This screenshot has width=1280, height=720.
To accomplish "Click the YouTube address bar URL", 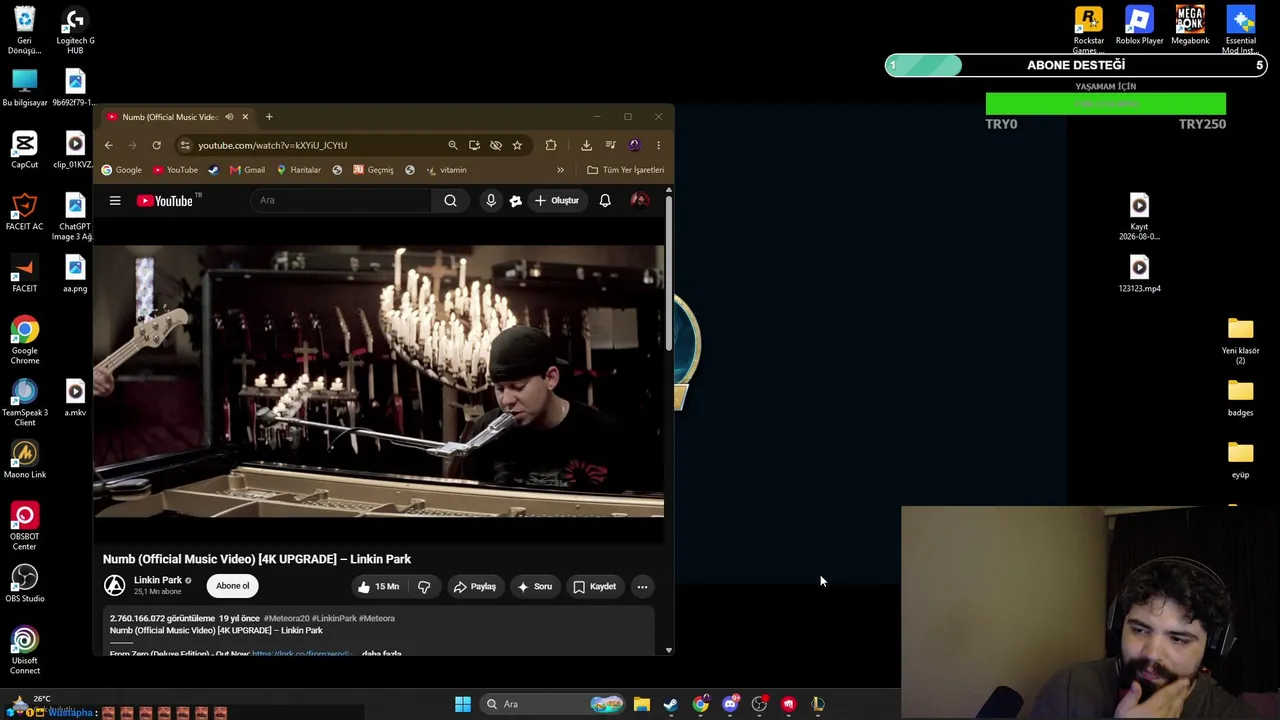I will (272, 145).
